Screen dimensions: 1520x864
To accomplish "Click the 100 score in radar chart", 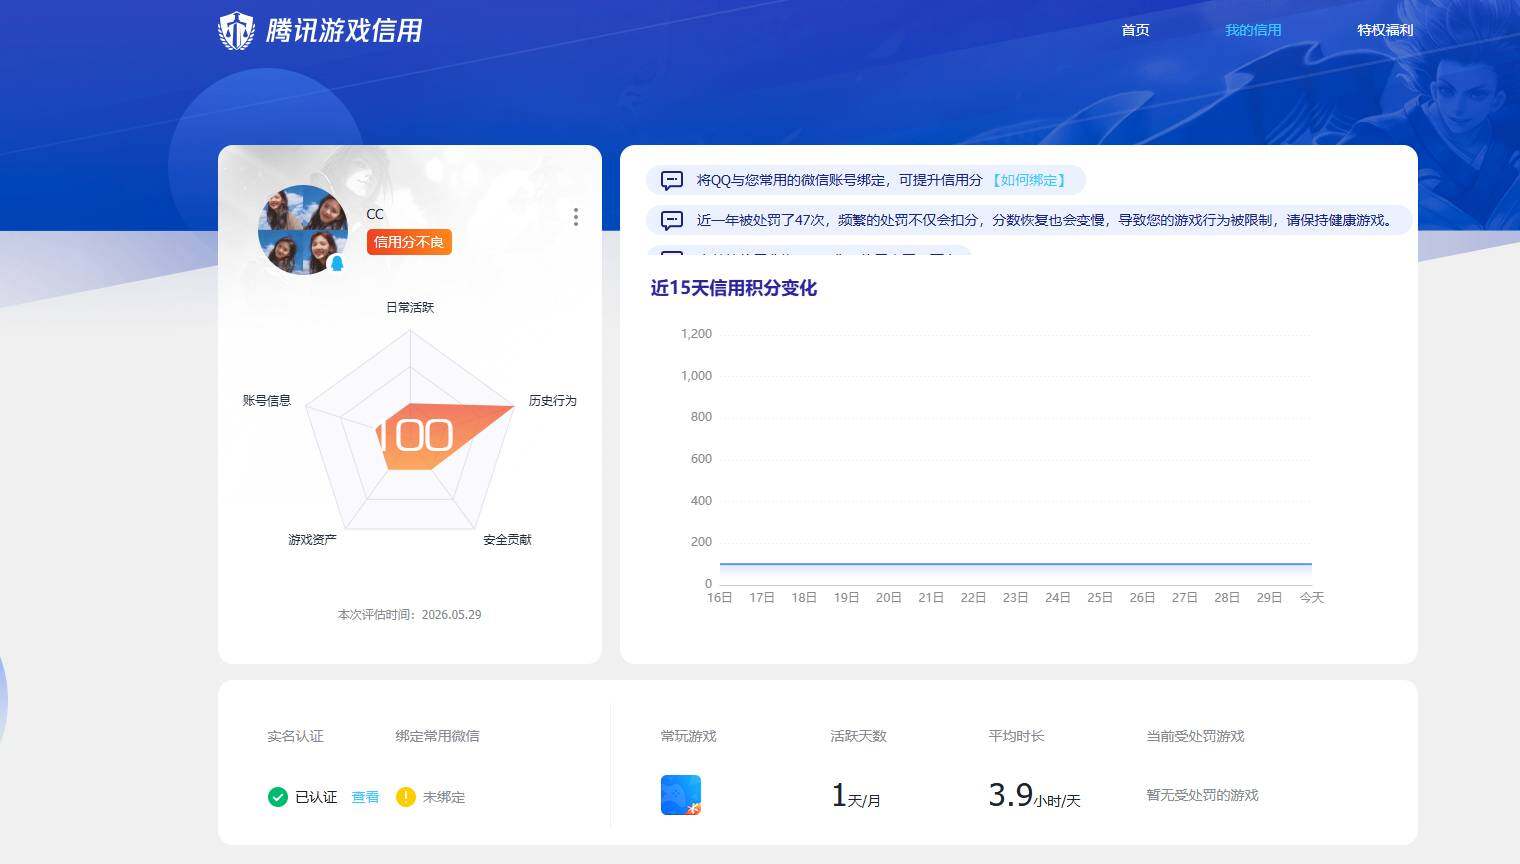I will coord(415,435).
